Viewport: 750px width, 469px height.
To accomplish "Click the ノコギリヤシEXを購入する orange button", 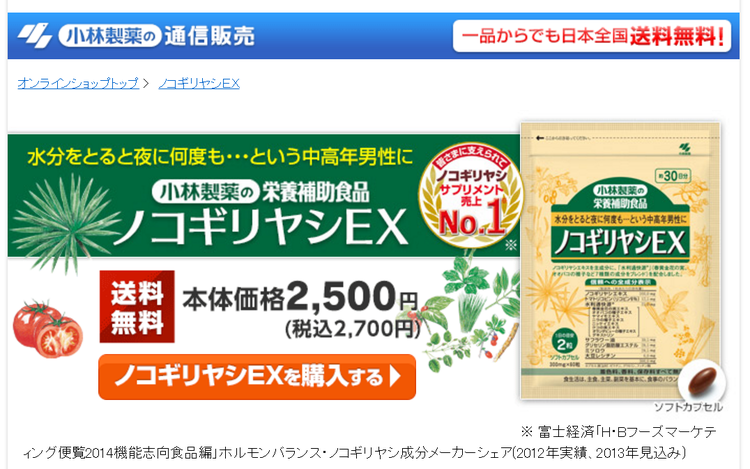I will (257, 377).
